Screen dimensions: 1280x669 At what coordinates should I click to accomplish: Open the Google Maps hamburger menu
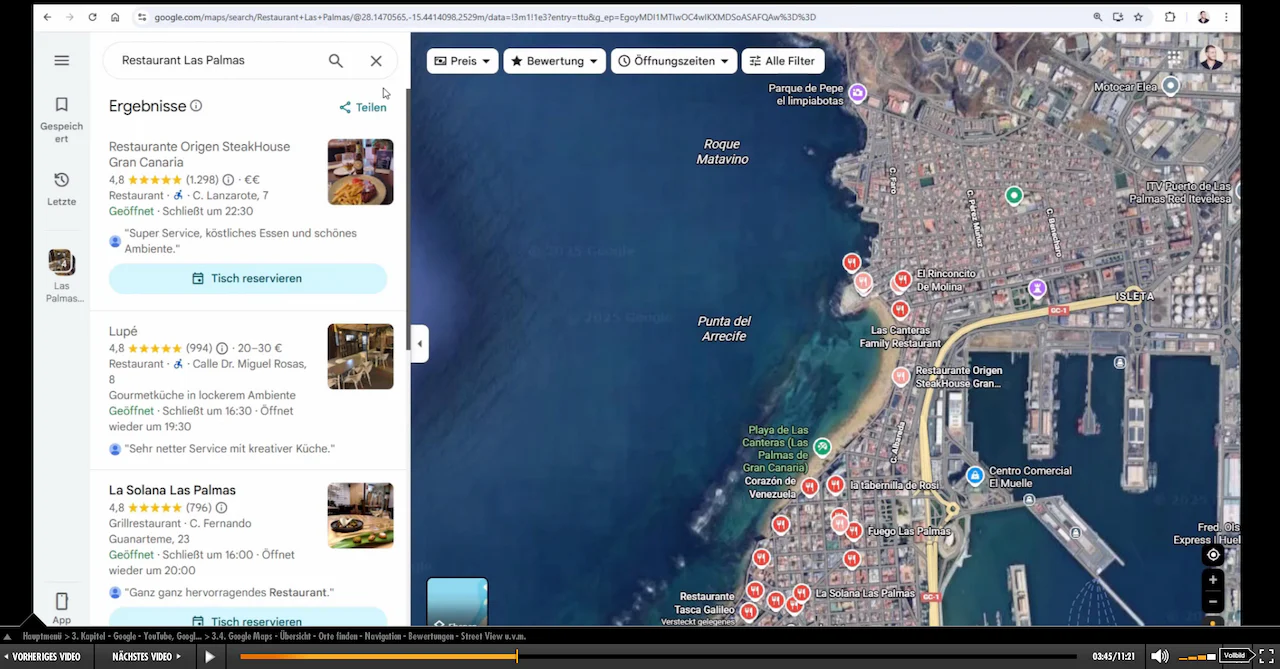pos(62,60)
